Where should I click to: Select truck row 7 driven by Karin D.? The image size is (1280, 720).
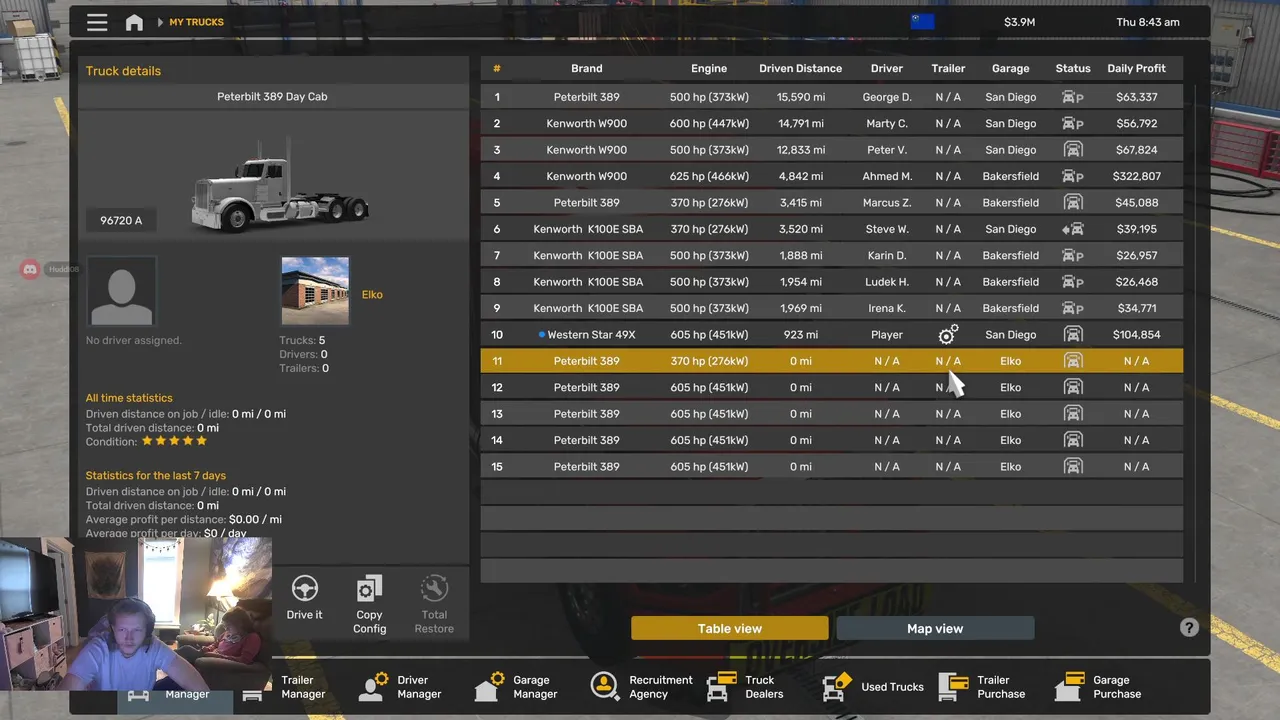click(x=832, y=255)
